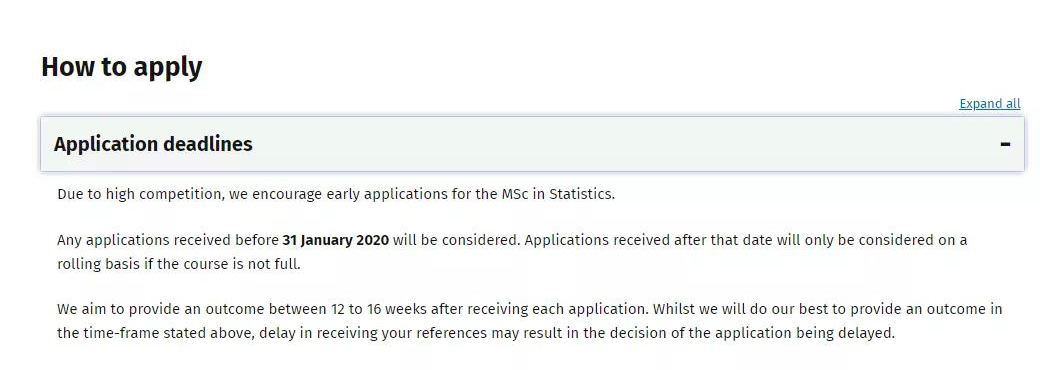Toggle the Application deadlines accordion title
The image size is (1040, 370).
[153, 144]
